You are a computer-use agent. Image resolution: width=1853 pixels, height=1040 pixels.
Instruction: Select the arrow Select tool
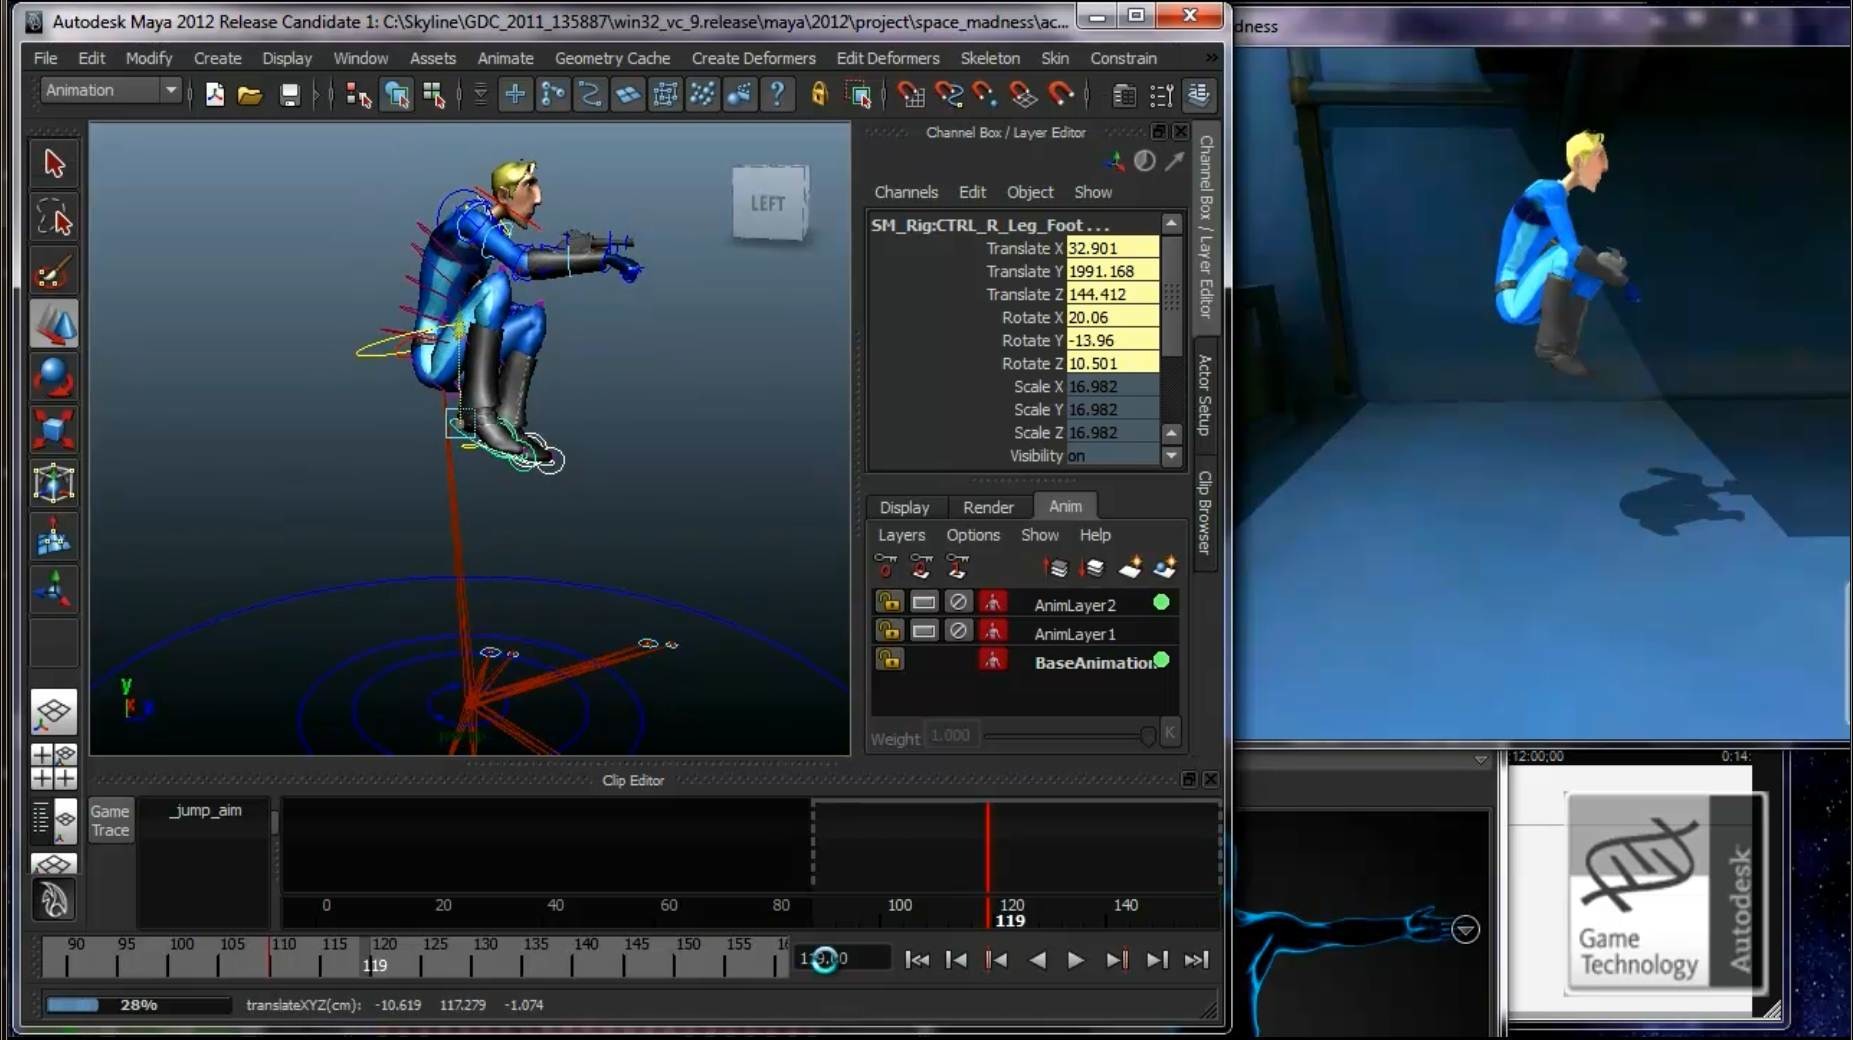[54, 163]
